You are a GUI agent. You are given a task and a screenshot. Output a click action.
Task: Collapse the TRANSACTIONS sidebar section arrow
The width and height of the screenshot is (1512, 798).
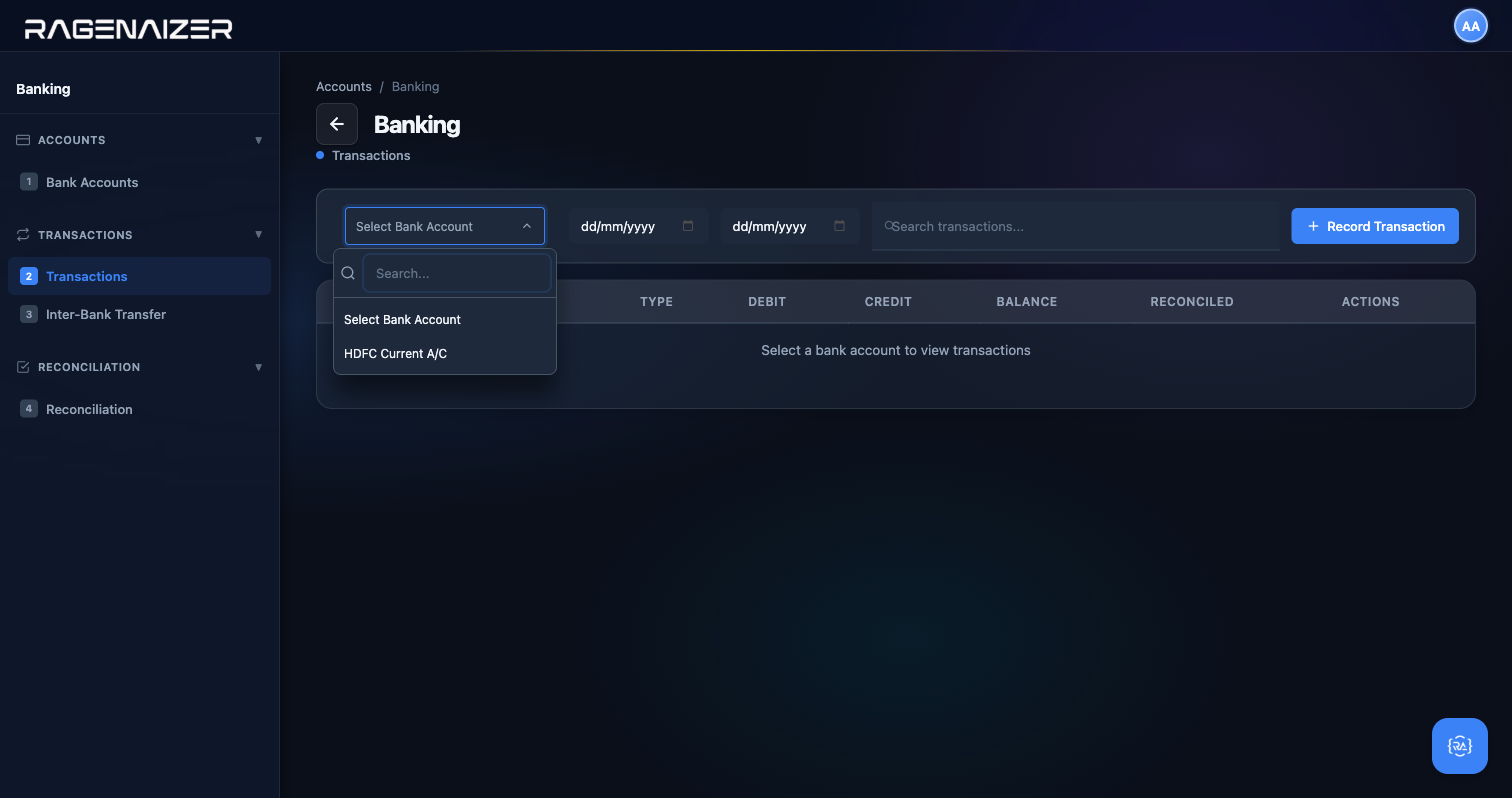[x=259, y=235]
